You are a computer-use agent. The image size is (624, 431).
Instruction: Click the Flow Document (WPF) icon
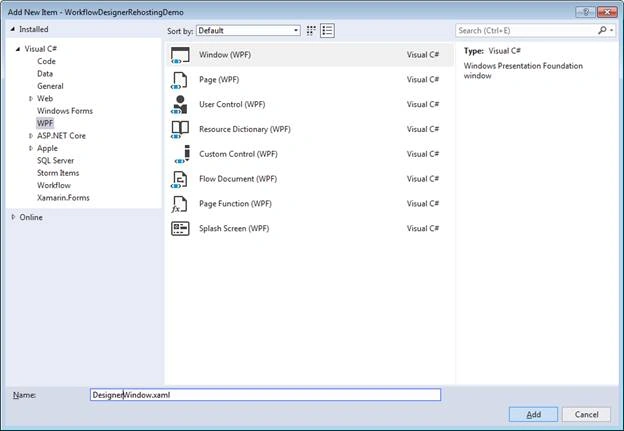(x=179, y=179)
